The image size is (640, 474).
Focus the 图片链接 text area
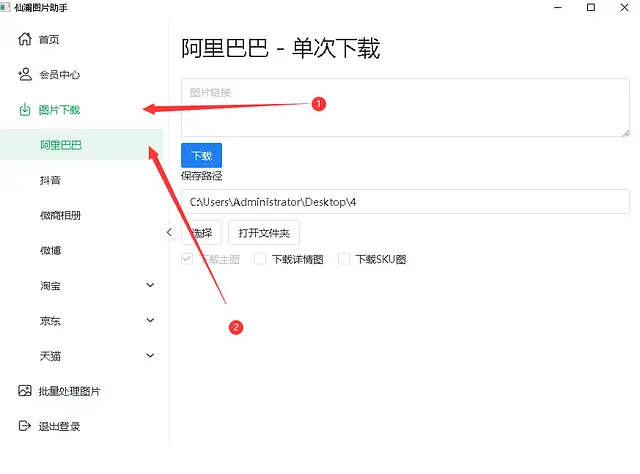click(x=405, y=107)
